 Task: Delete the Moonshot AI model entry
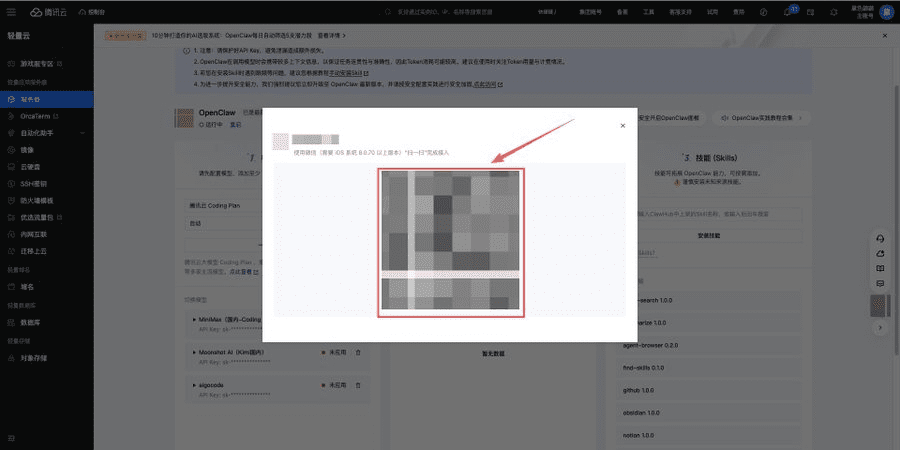click(x=358, y=352)
